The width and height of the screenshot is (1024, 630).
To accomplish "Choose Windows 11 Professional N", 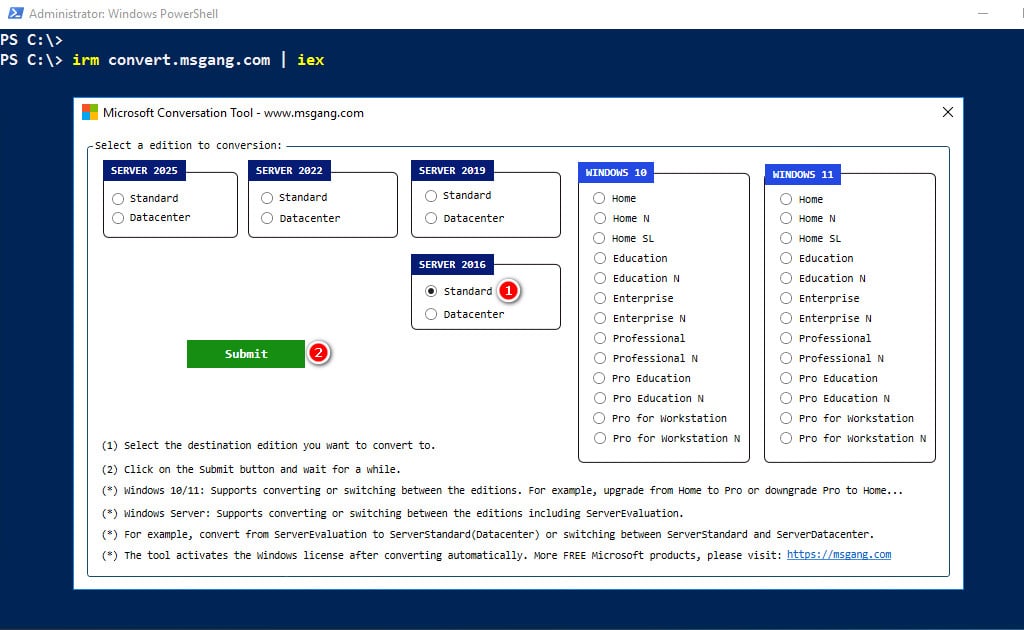I will (786, 358).
